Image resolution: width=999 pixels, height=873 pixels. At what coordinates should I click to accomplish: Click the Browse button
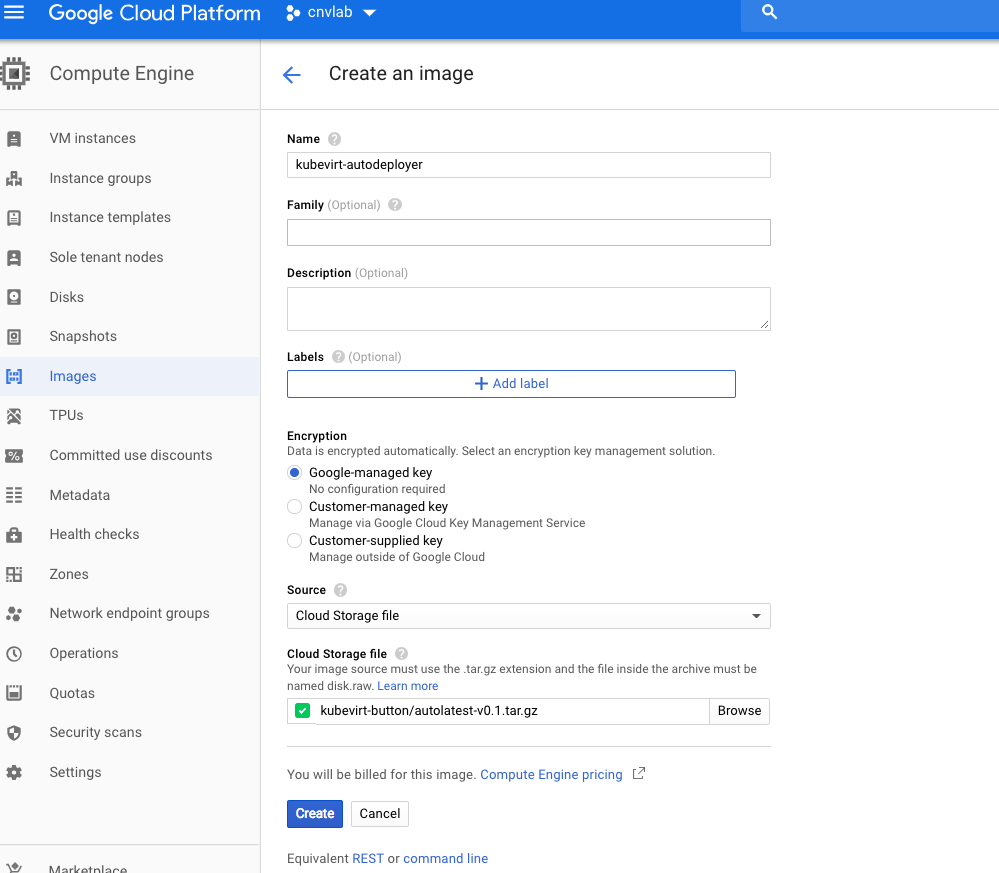click(x=739, y=711)
